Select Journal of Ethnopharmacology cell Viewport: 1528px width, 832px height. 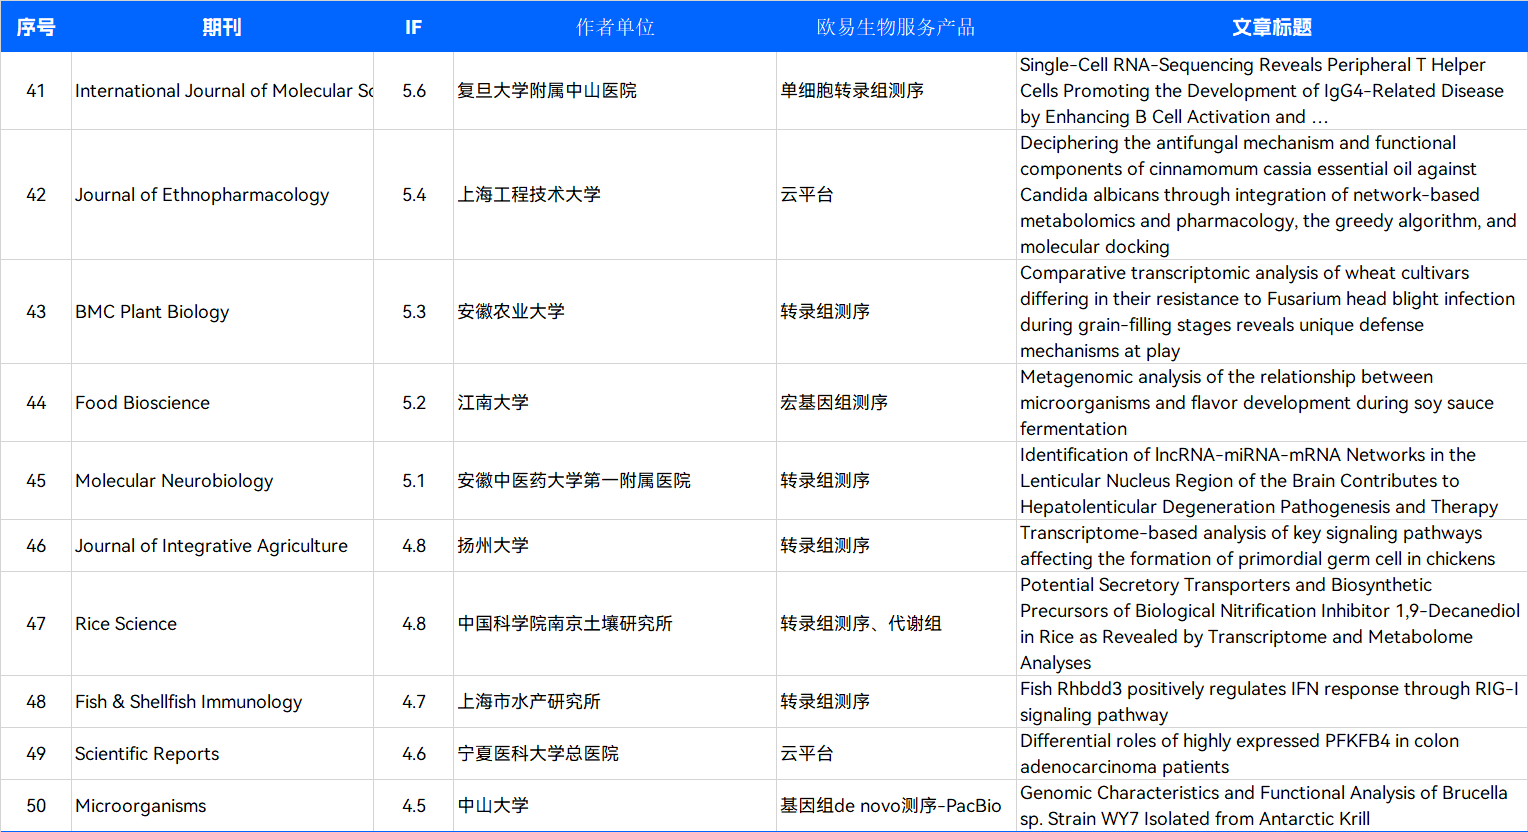(x=222, y=195)
